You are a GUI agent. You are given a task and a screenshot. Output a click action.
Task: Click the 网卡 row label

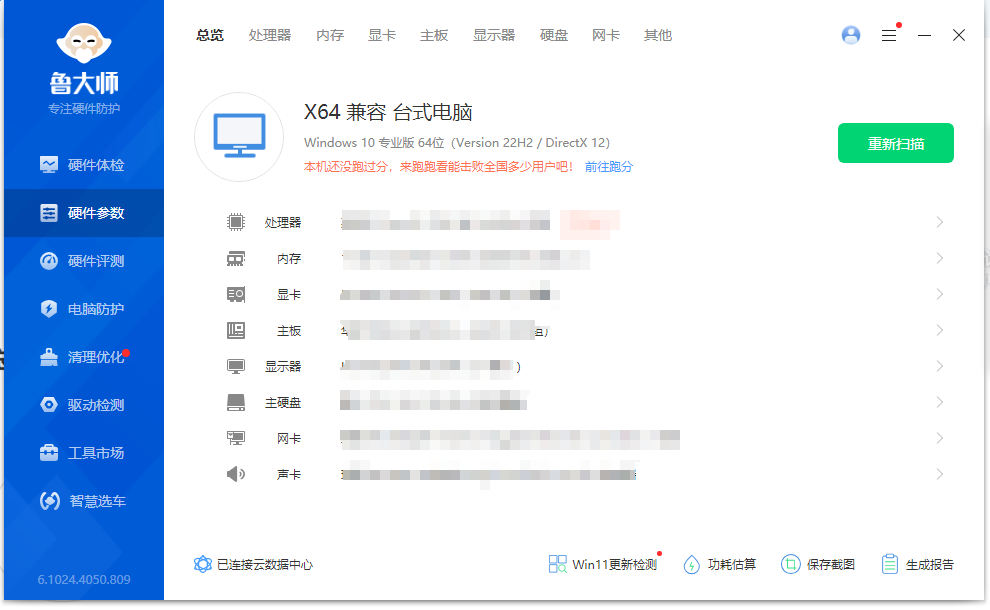pos(289,438)
